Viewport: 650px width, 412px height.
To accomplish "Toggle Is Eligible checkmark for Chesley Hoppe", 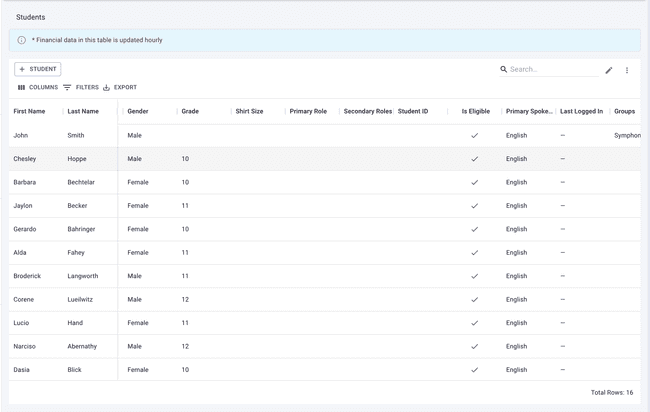I will click(x=474, y=159).
